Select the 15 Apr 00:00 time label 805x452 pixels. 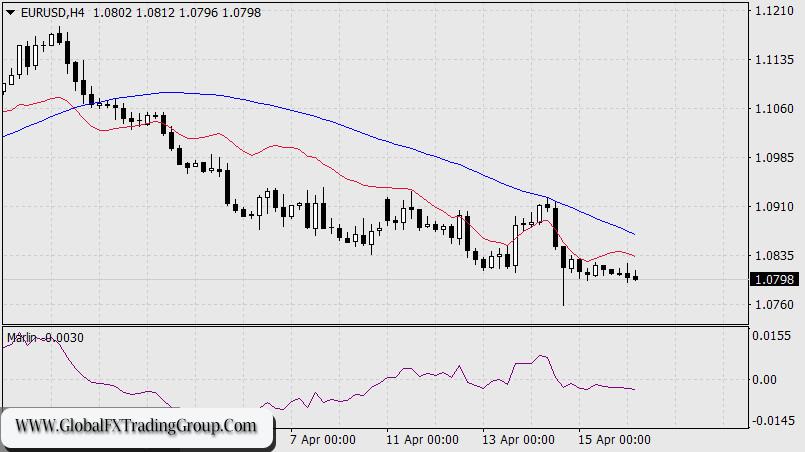[x=614, y=440]
